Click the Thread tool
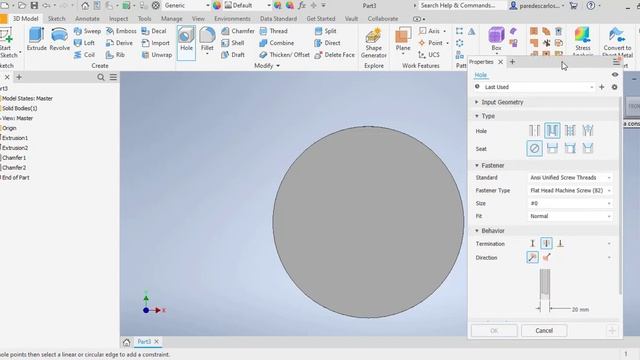 tap(273, 31)
